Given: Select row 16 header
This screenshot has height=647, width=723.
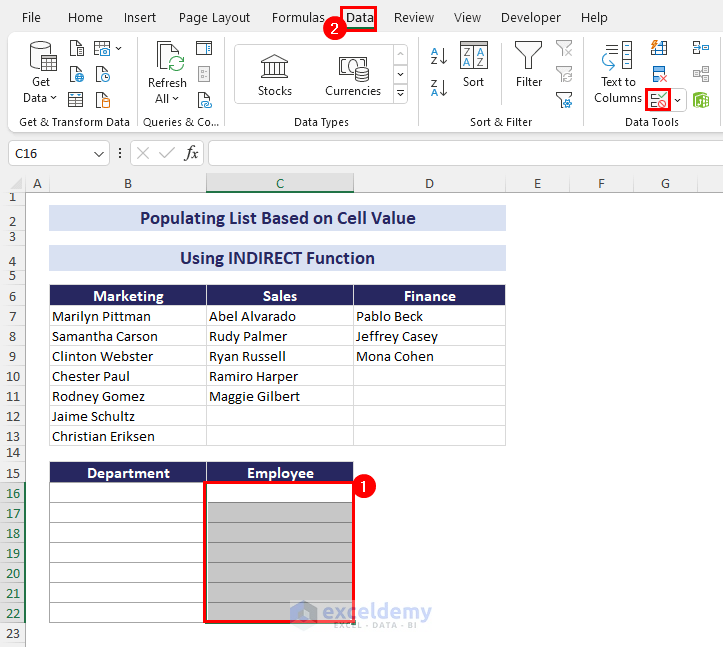Looking at the screenshot, I should pyautogui.click(x=13, y=493).
